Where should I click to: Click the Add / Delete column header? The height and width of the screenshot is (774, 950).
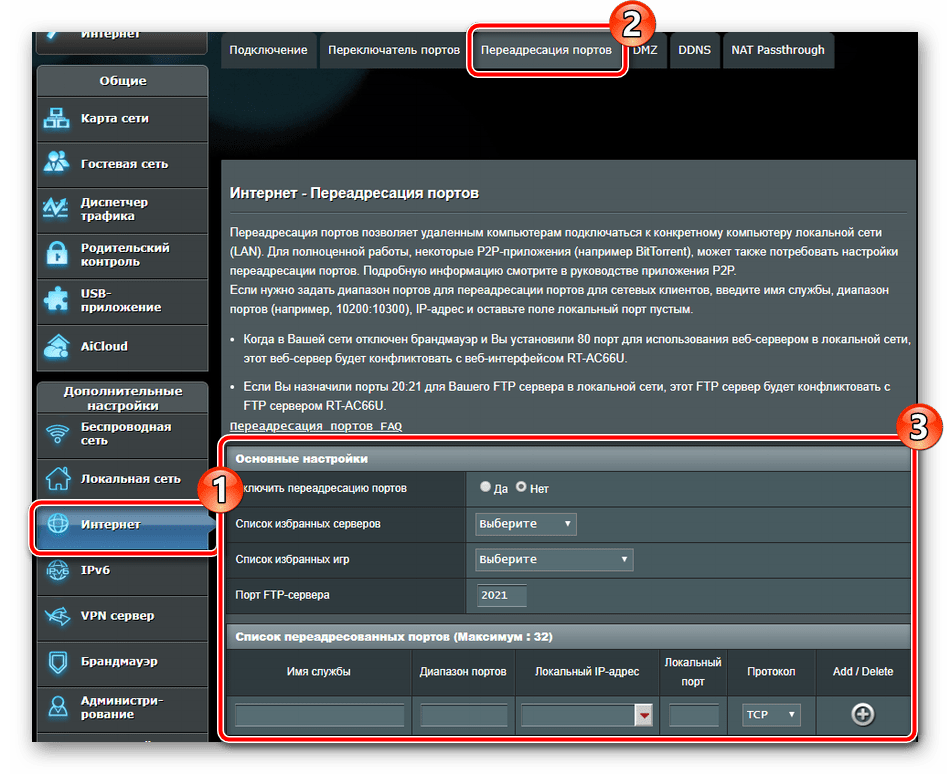click(x=863, y=672)
